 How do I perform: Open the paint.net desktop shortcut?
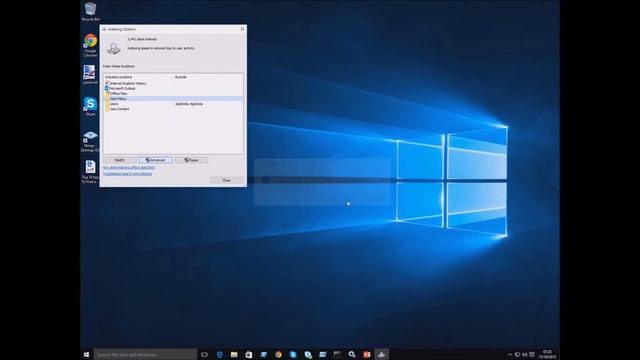tap(90, 75)
